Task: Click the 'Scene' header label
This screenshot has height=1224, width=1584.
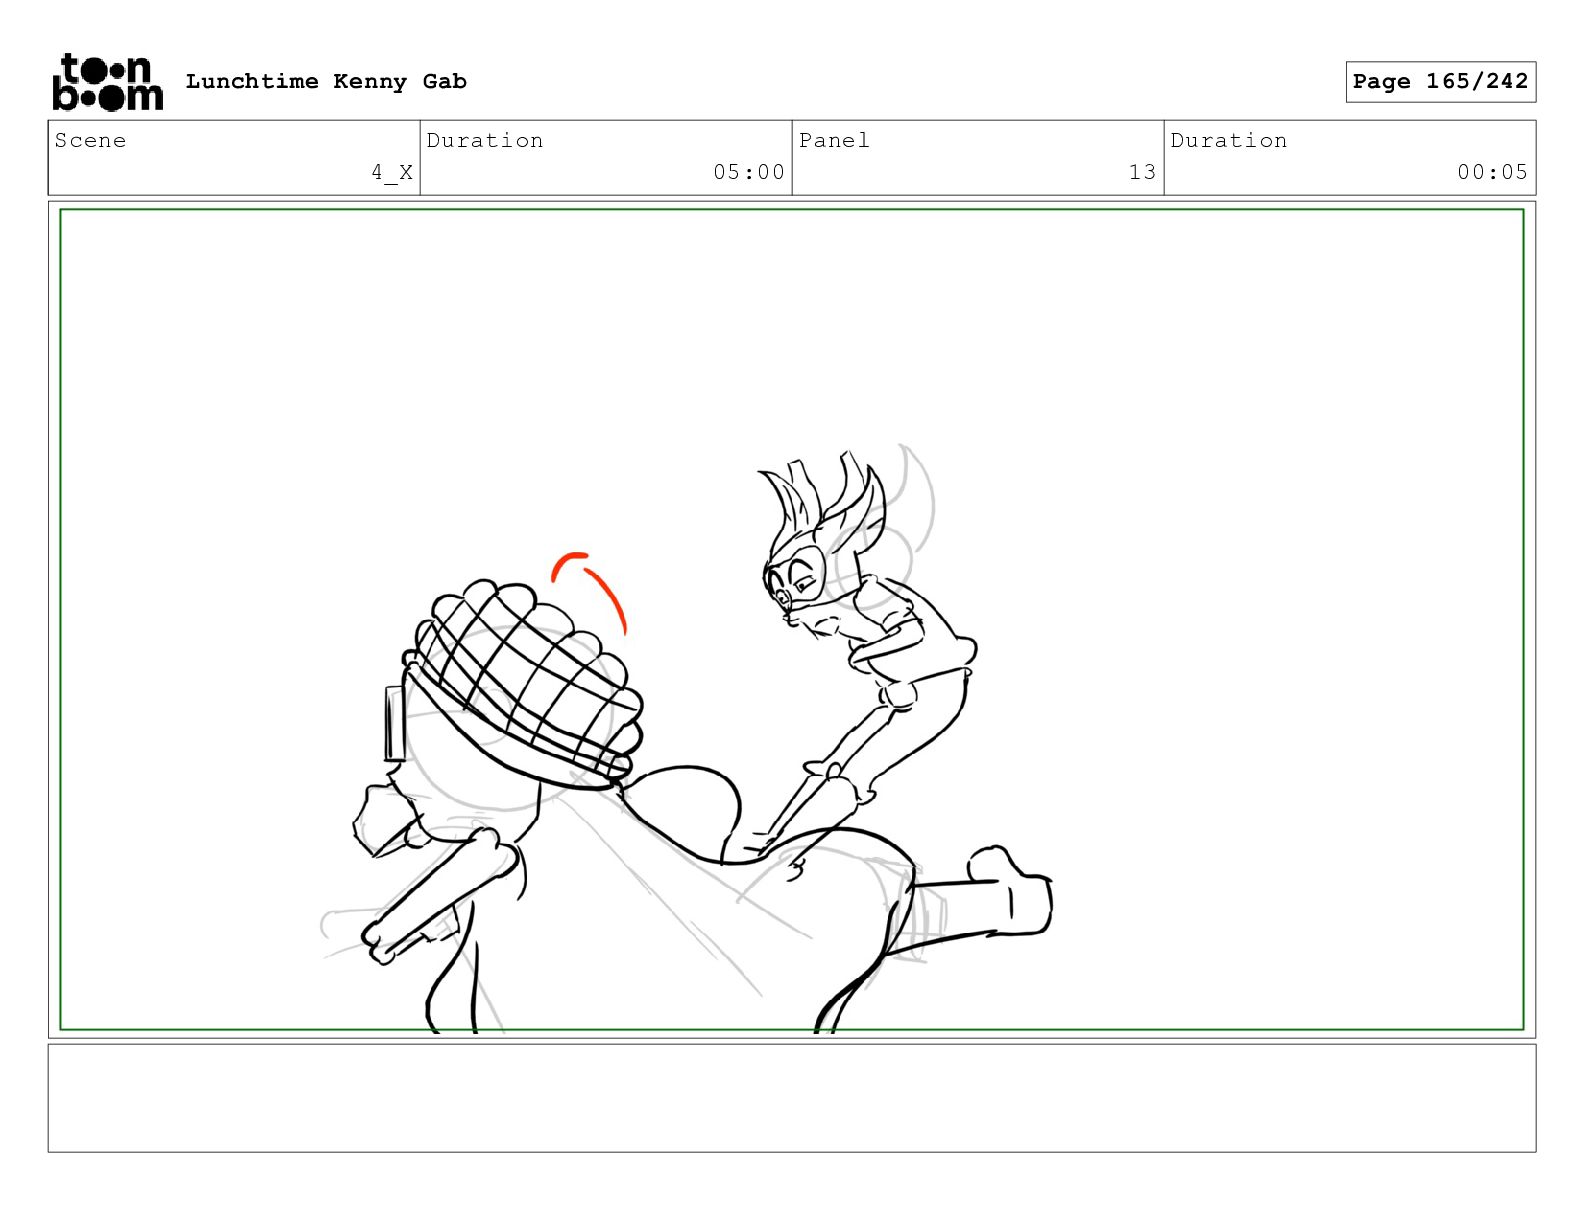Action: tap(91, 141)
